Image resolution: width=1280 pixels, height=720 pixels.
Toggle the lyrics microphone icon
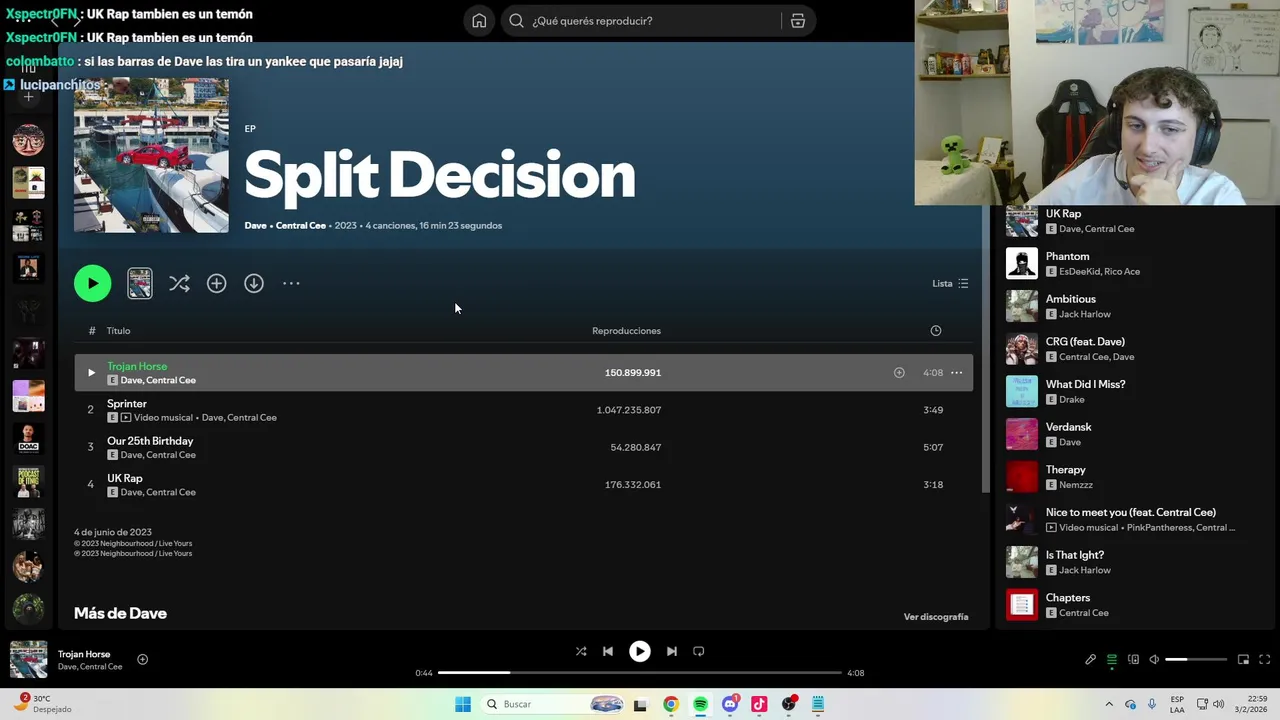click(x=1091, y=660)
